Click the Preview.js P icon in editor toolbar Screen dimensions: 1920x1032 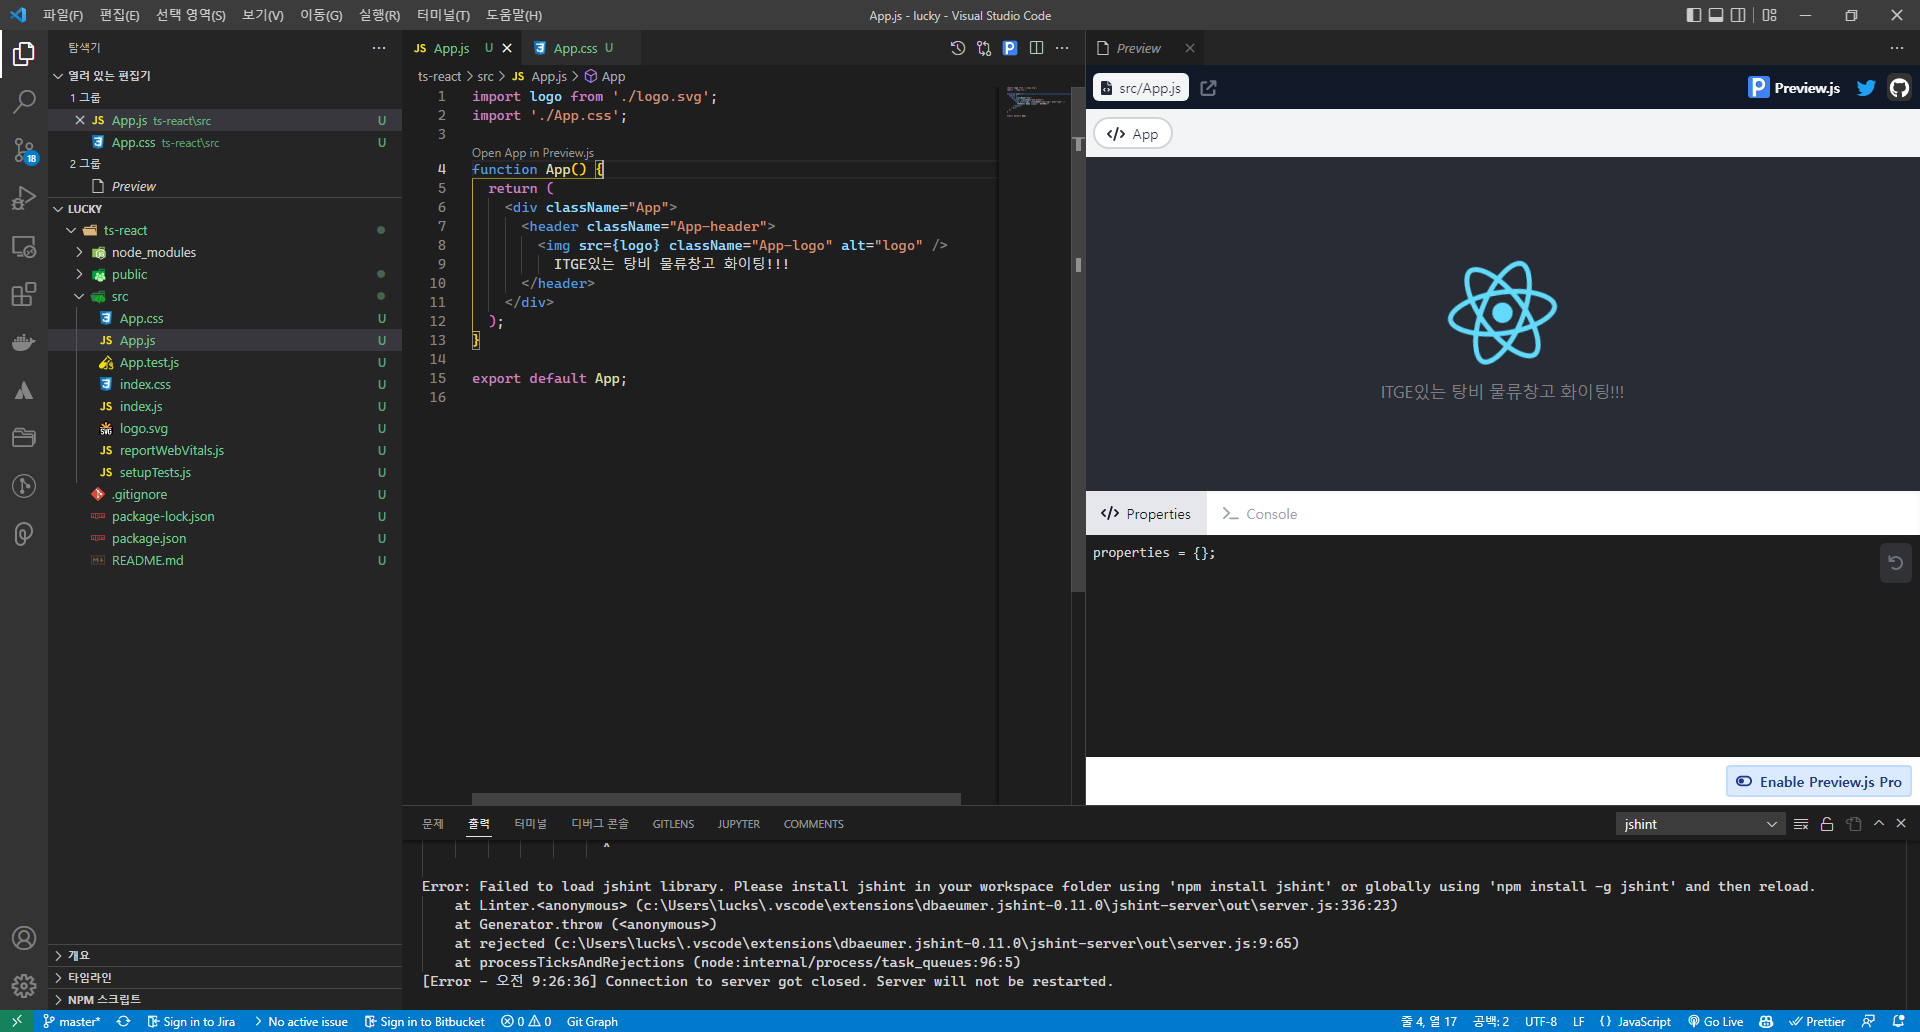pyautogui.click(x=1010, y=48)
